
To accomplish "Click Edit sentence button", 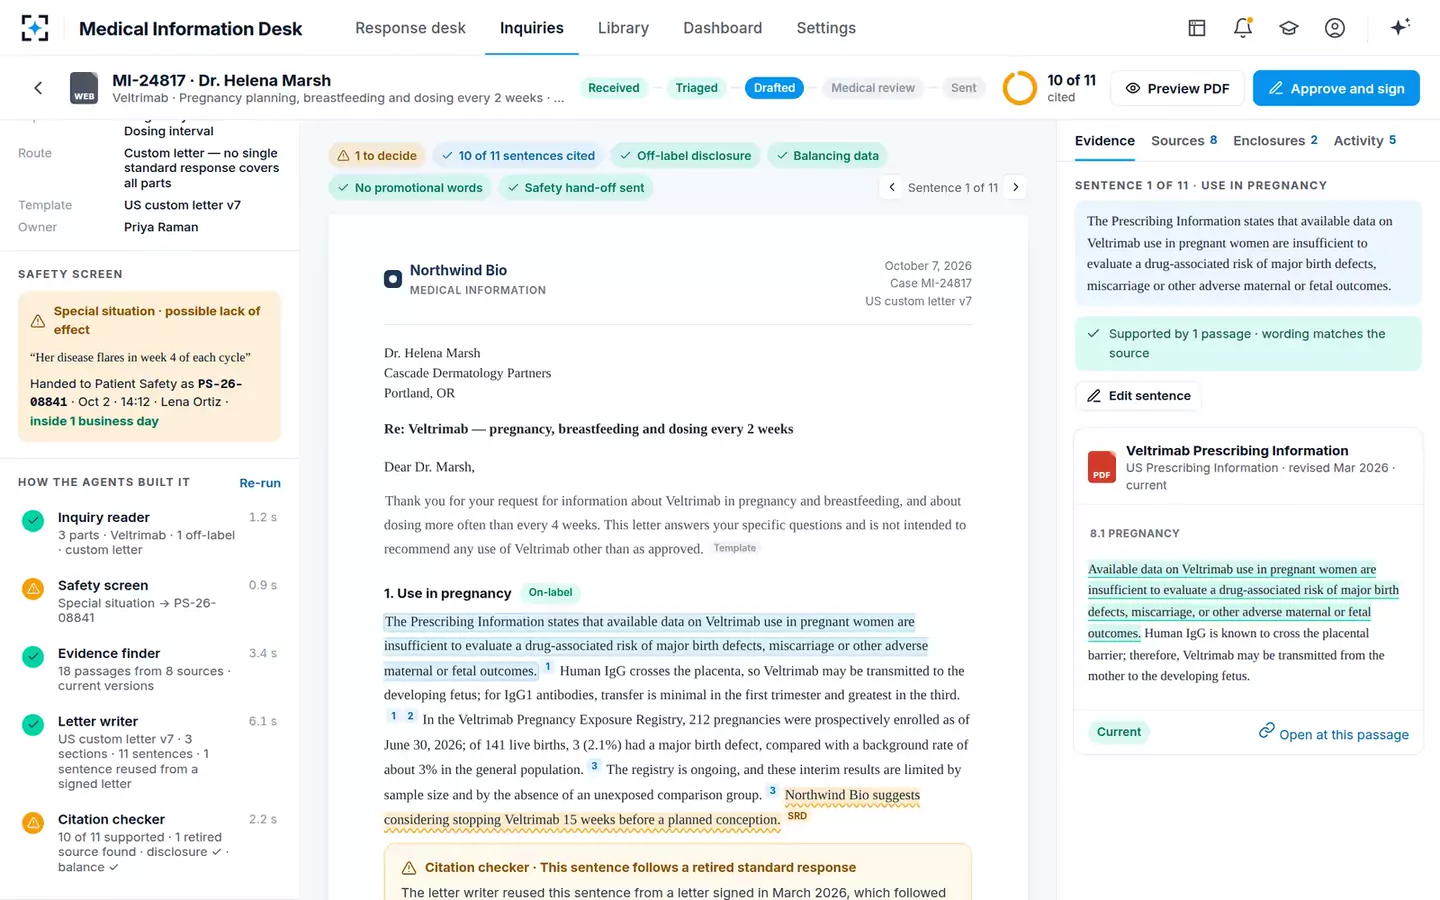I will coord(1138,396).
